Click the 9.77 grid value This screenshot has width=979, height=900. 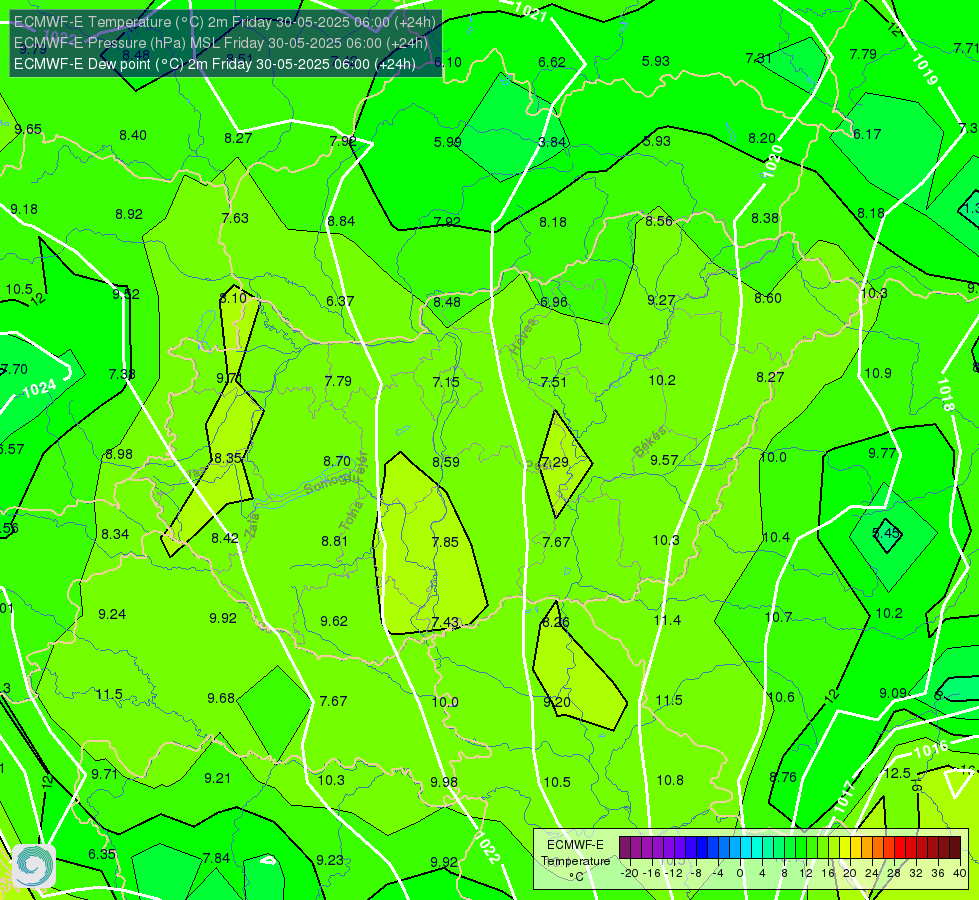point(882,453)
